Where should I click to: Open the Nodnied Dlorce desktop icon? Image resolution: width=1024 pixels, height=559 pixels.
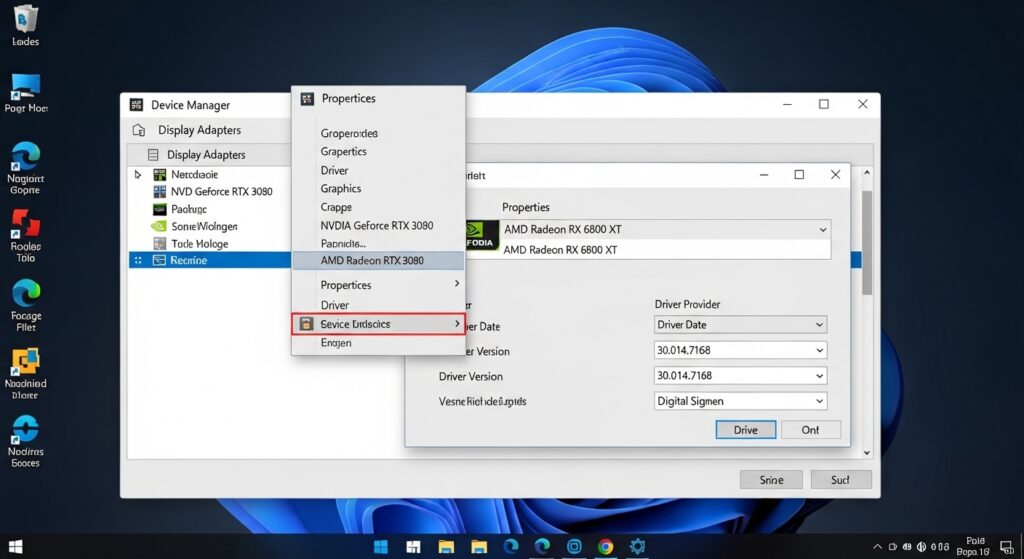(25, 374)
